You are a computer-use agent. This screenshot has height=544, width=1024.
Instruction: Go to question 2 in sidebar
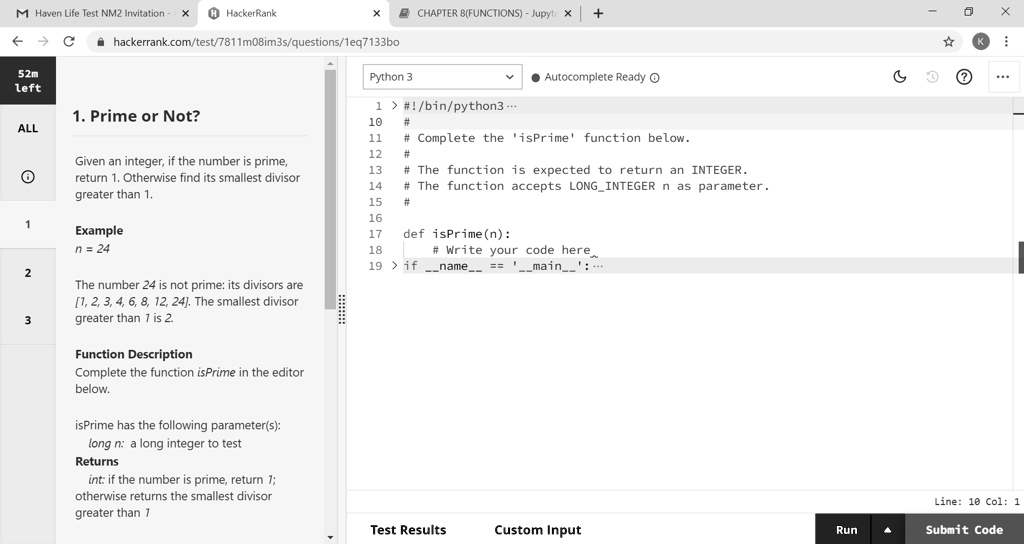(x=28, y=273)
